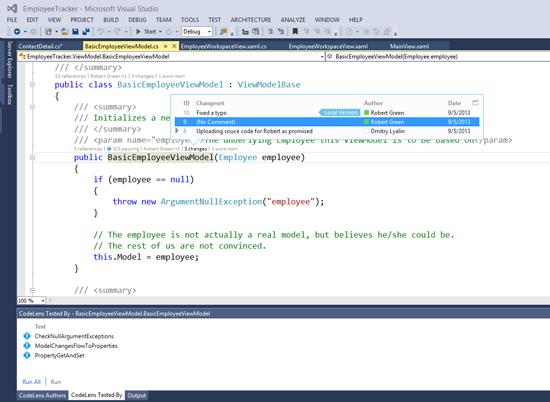Select the Fixed a typo changeset row

[x=327, y=113]
